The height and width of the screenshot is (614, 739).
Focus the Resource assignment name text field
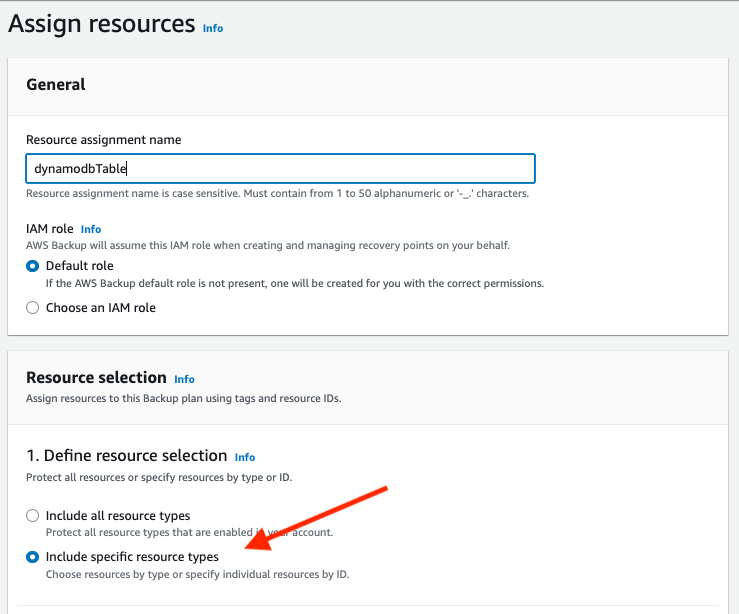[x=280, y=168]
